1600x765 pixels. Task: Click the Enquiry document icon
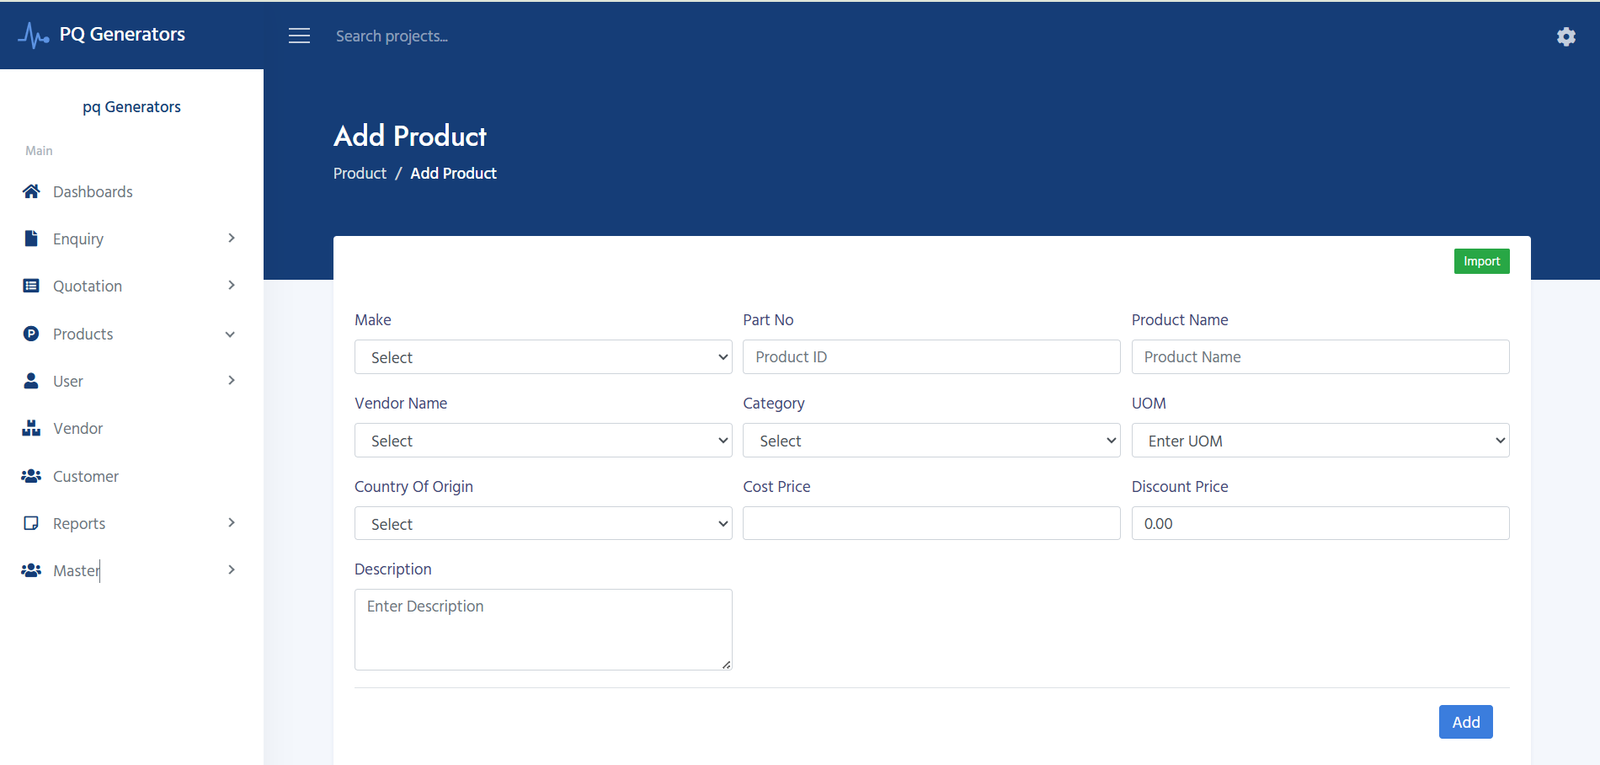(x=31, y=238)
